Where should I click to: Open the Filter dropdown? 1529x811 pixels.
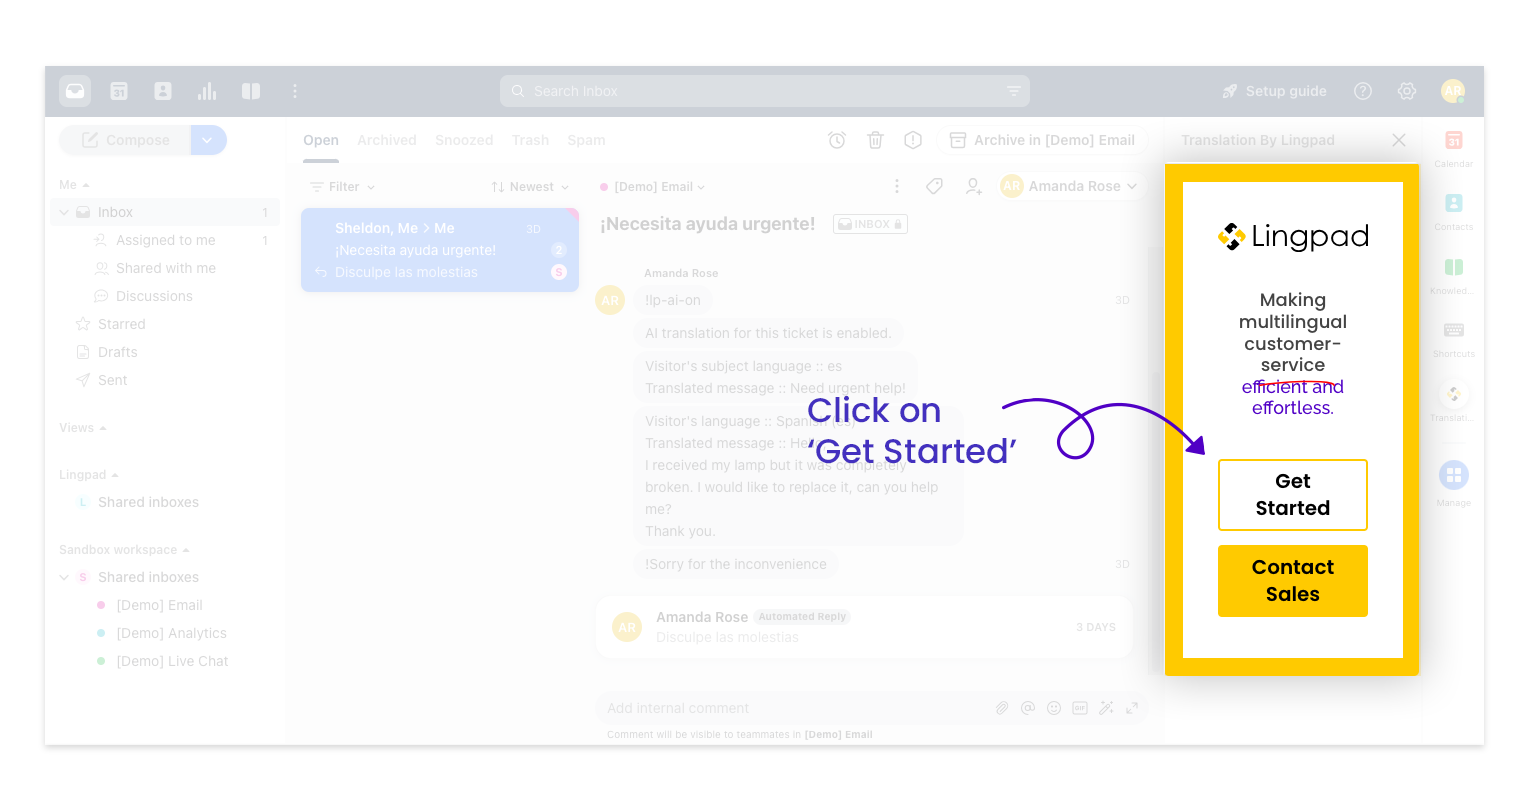click(x=343, y=187)
